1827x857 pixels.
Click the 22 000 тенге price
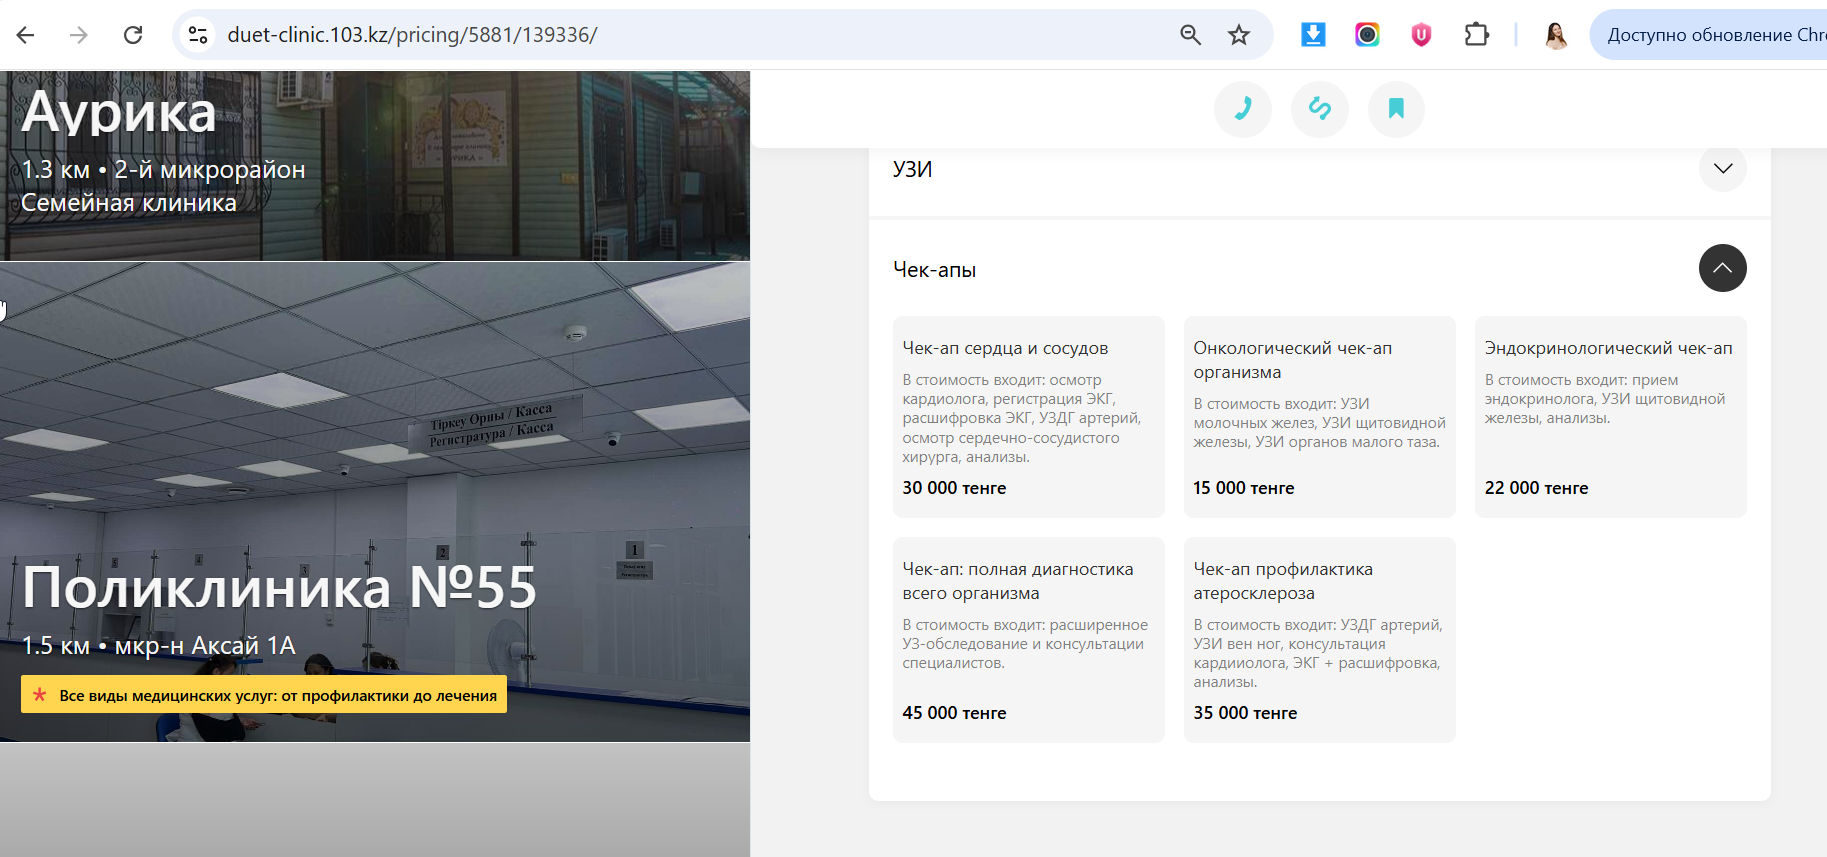pos(1536,488)
